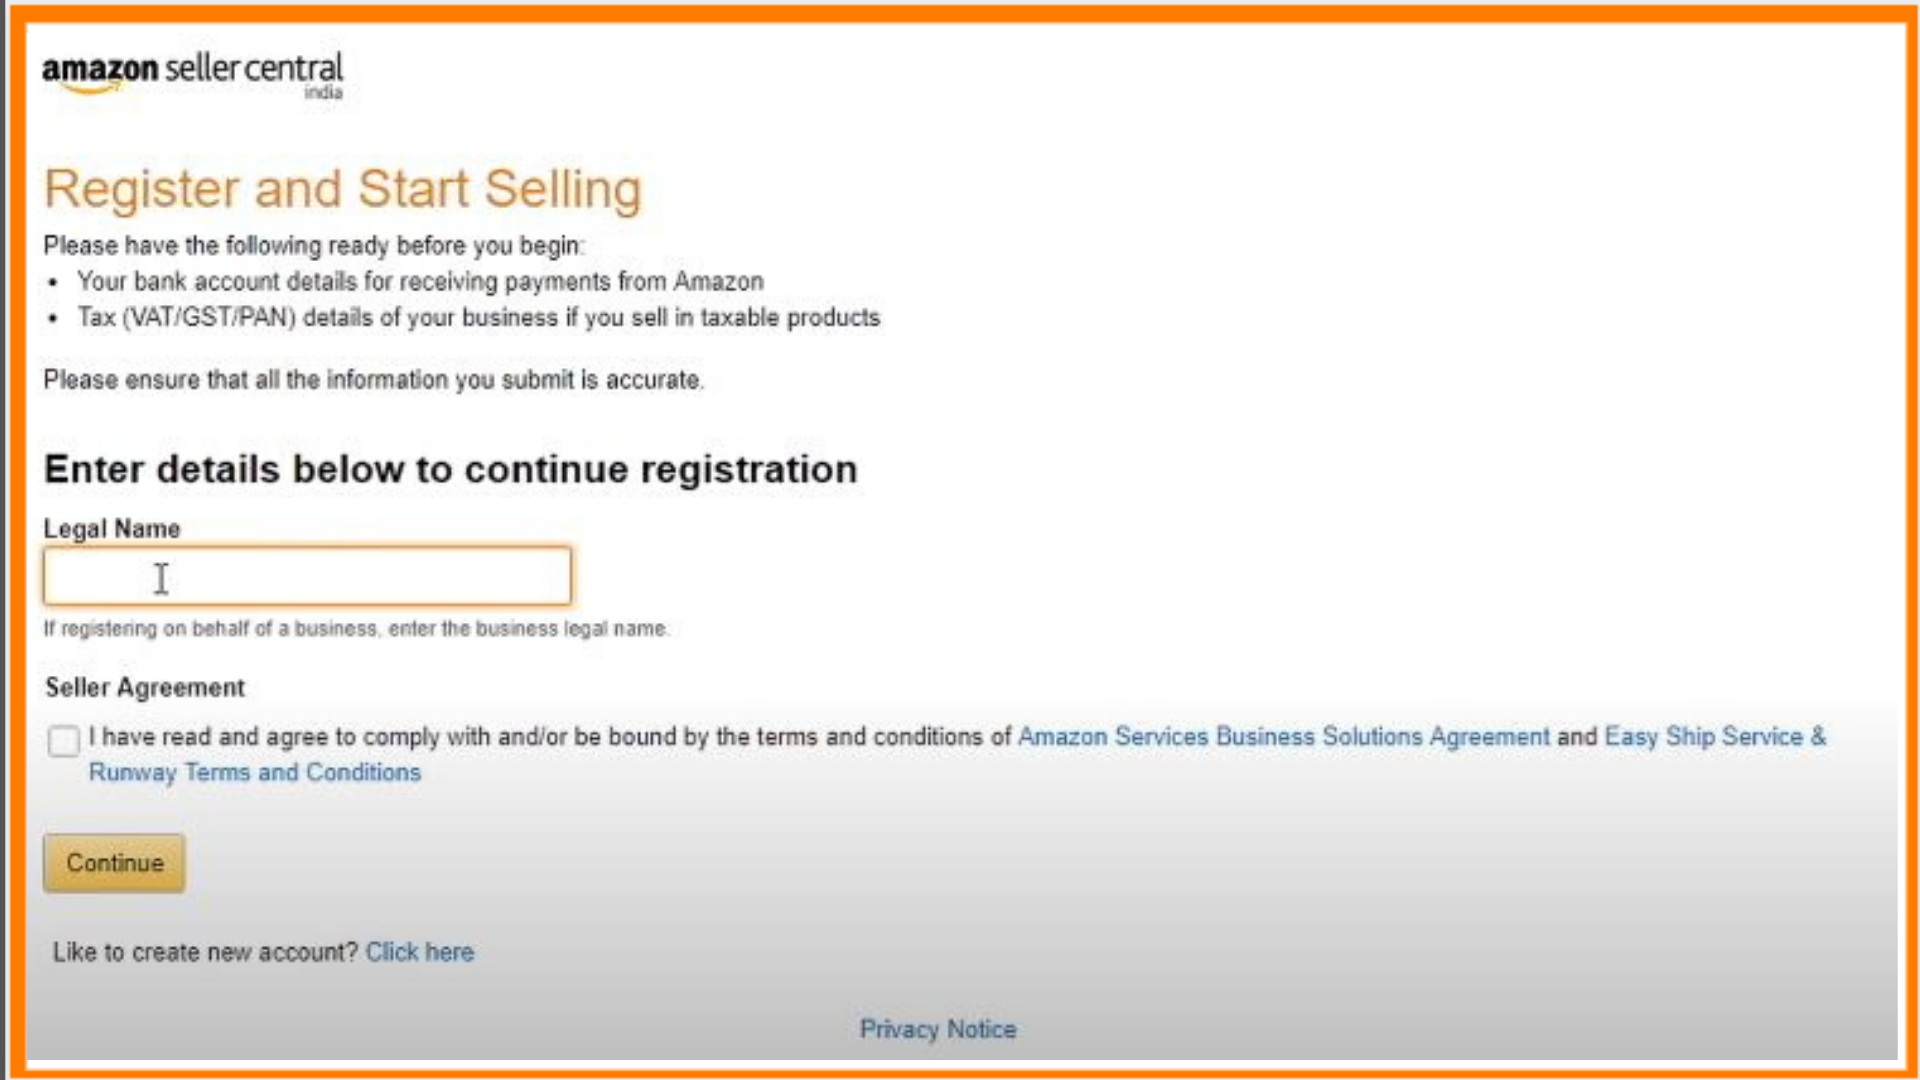Click the bank account details bullet item
The width and height of the screenshot is (1920, 1080).
(420, 282)
